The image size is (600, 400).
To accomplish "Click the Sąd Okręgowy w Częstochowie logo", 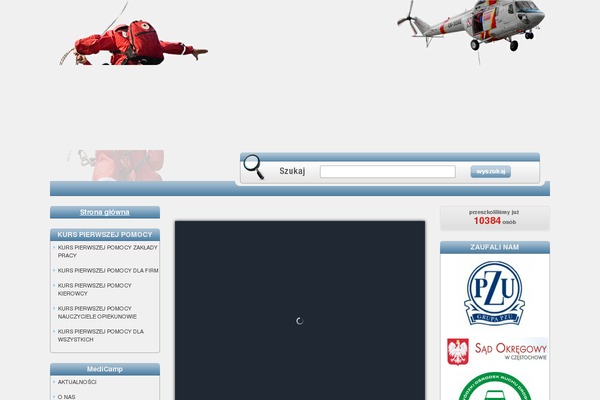I will (497, 351).
